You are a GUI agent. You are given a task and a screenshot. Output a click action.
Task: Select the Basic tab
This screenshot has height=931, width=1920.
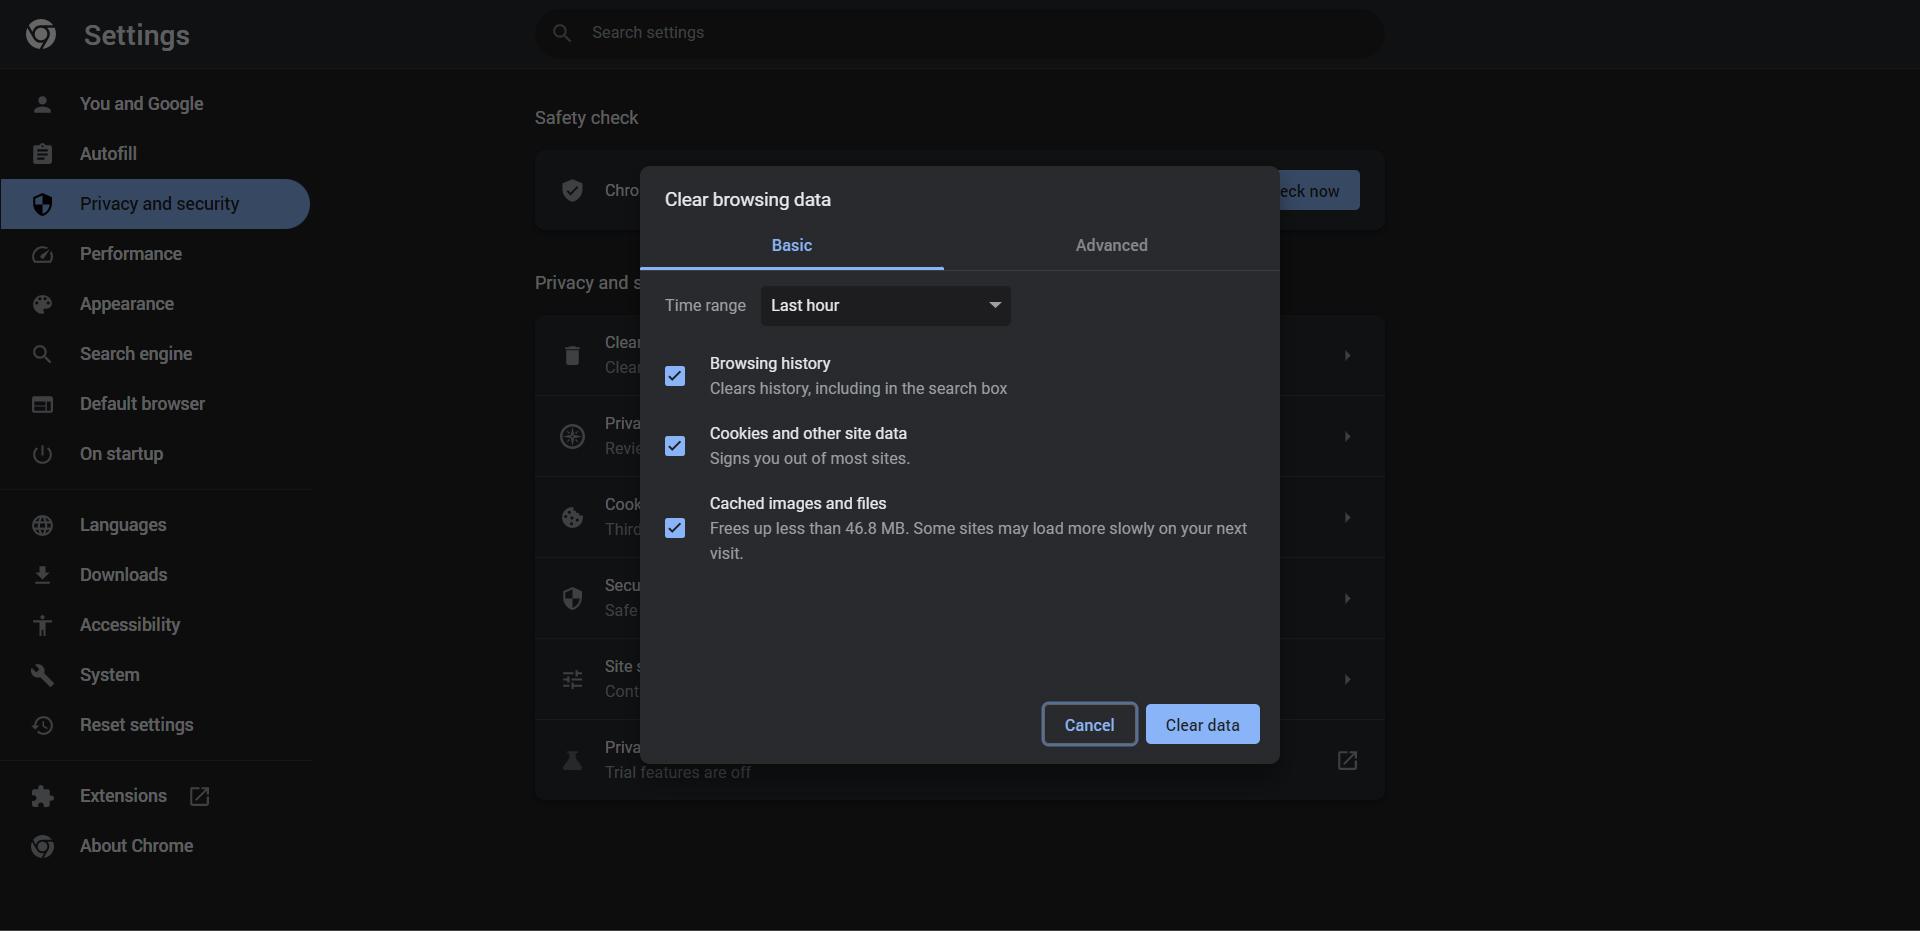click(x=791, y=245)
